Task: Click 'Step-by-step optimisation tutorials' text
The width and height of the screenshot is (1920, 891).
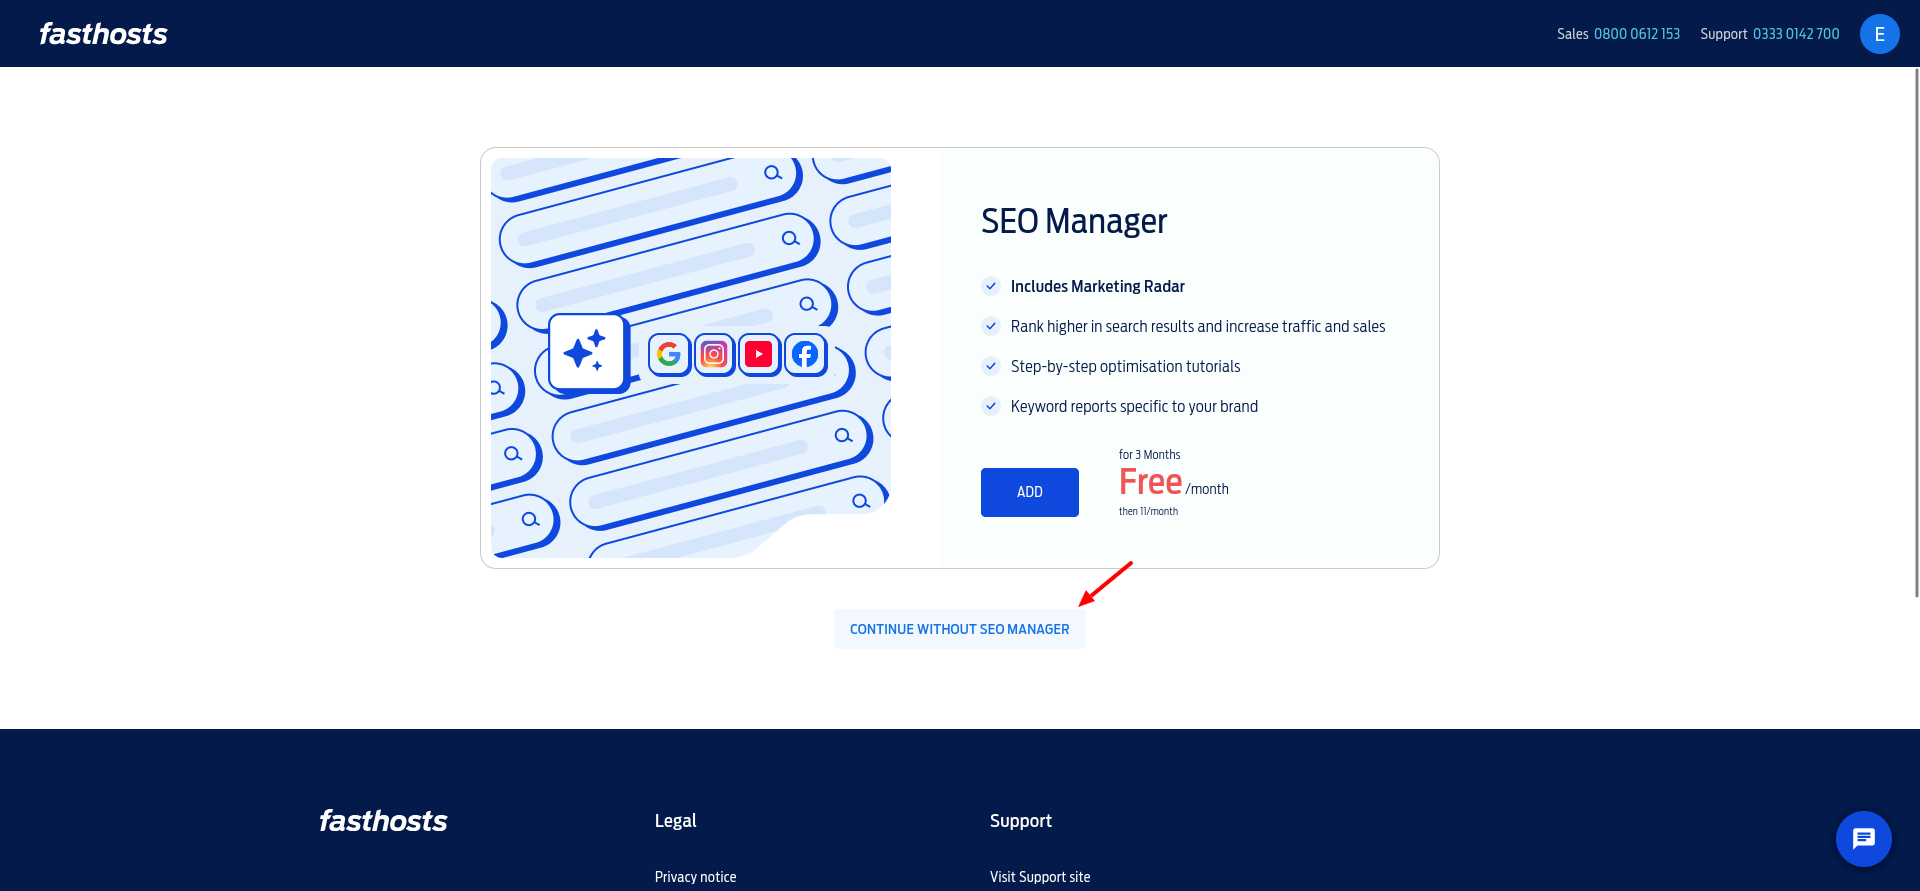Action: click(x=1125, y=366)
